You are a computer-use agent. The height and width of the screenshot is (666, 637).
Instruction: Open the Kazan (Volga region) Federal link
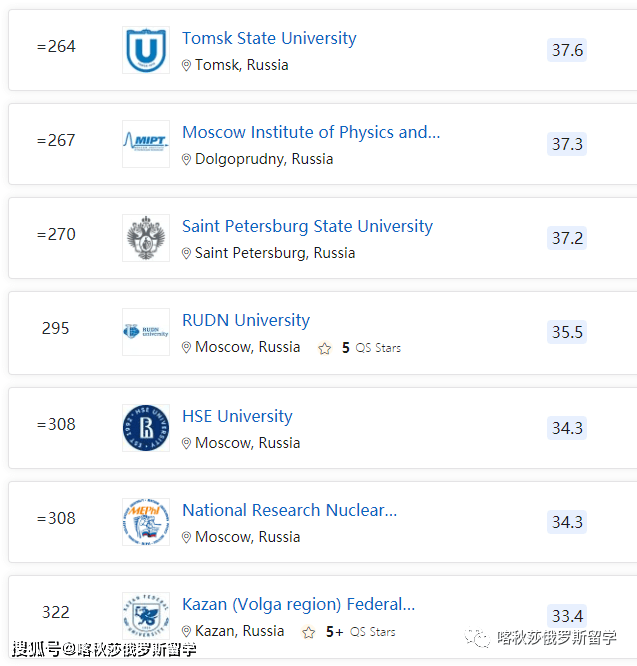coord(298,604)
